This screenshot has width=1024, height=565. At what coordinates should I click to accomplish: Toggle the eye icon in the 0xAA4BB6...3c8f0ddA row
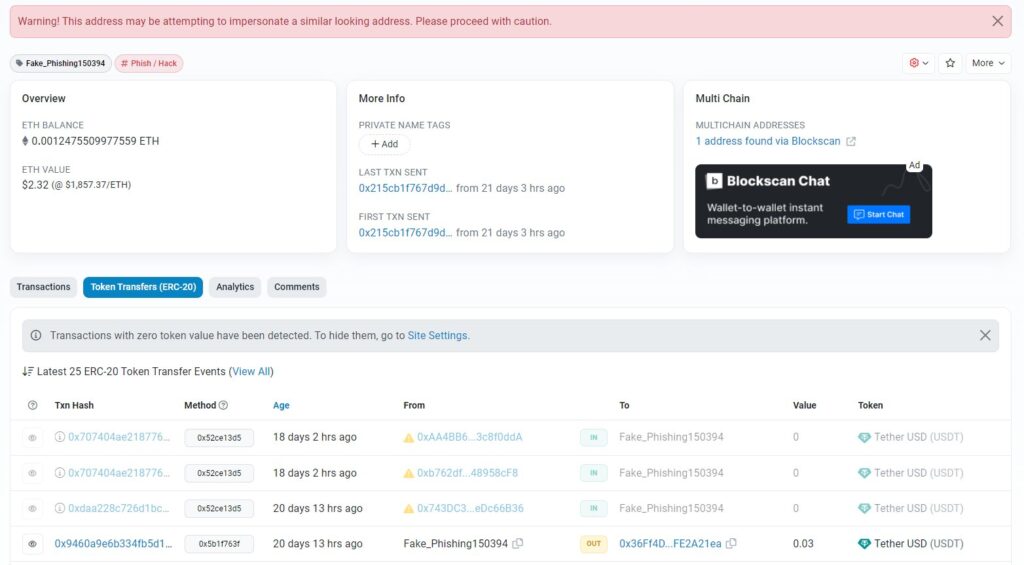coord(32,438)
